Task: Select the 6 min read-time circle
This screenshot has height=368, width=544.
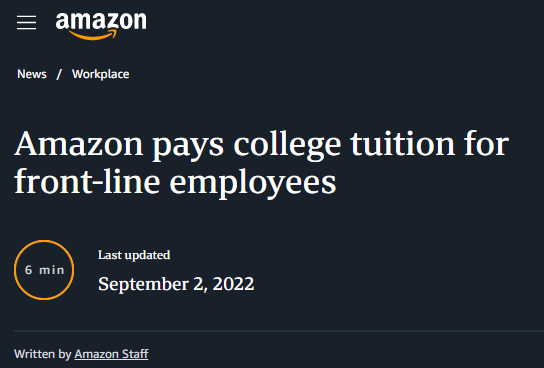Action: coord(44,270)
